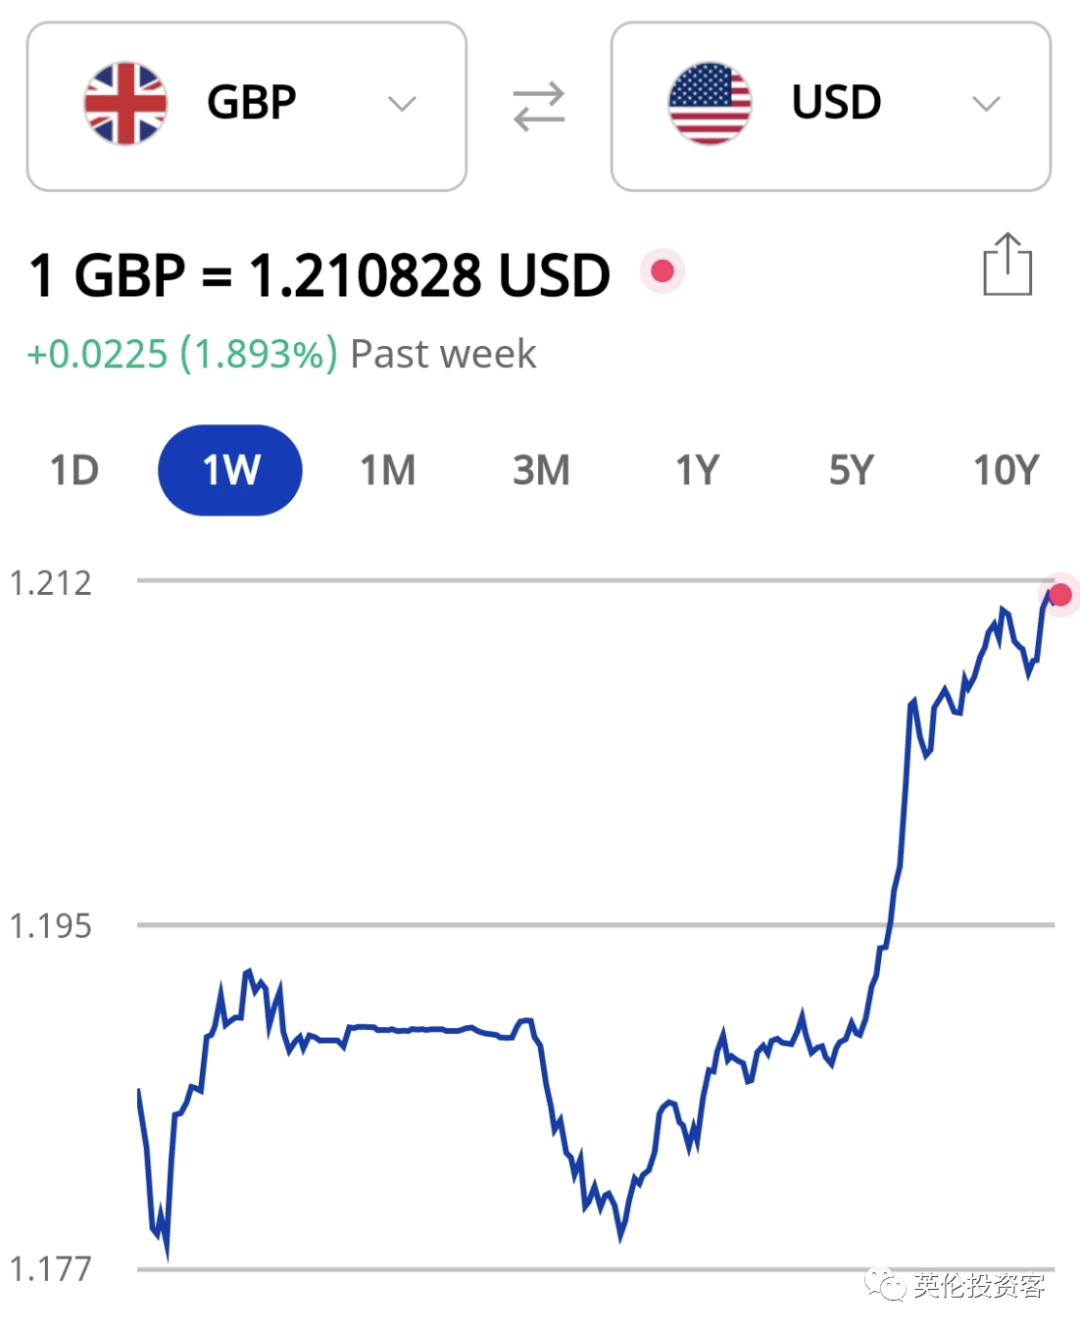
Task: Show the 5Y chart range
Action: click(x=851, y=470)
